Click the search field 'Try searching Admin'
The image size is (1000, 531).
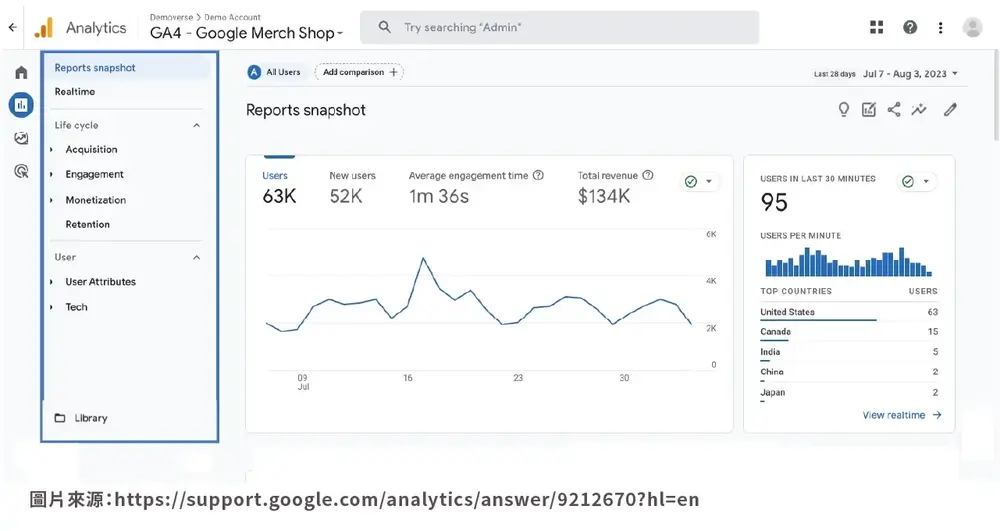pyautogui.click(x=559, y=27)
